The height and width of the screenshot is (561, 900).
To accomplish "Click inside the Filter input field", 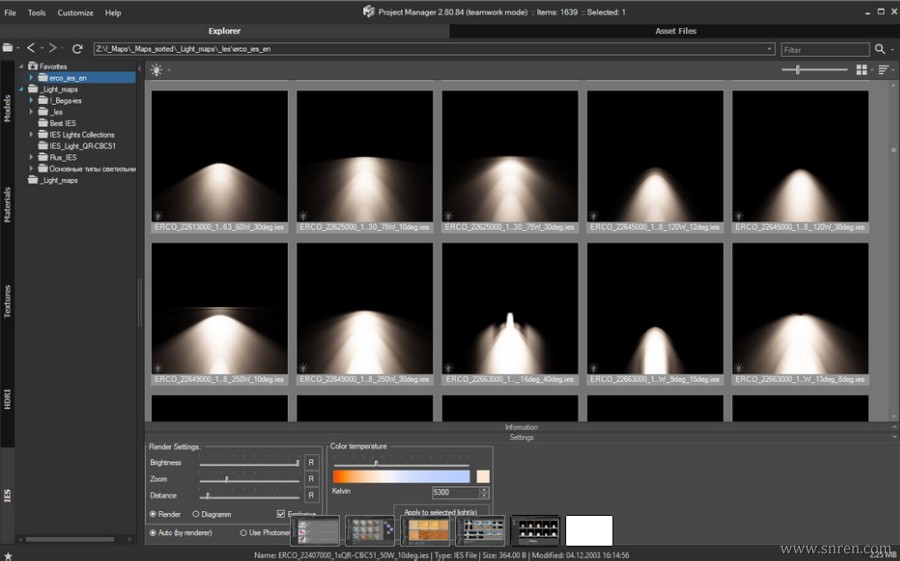I will pyautogui.click(x=825, y=49).
